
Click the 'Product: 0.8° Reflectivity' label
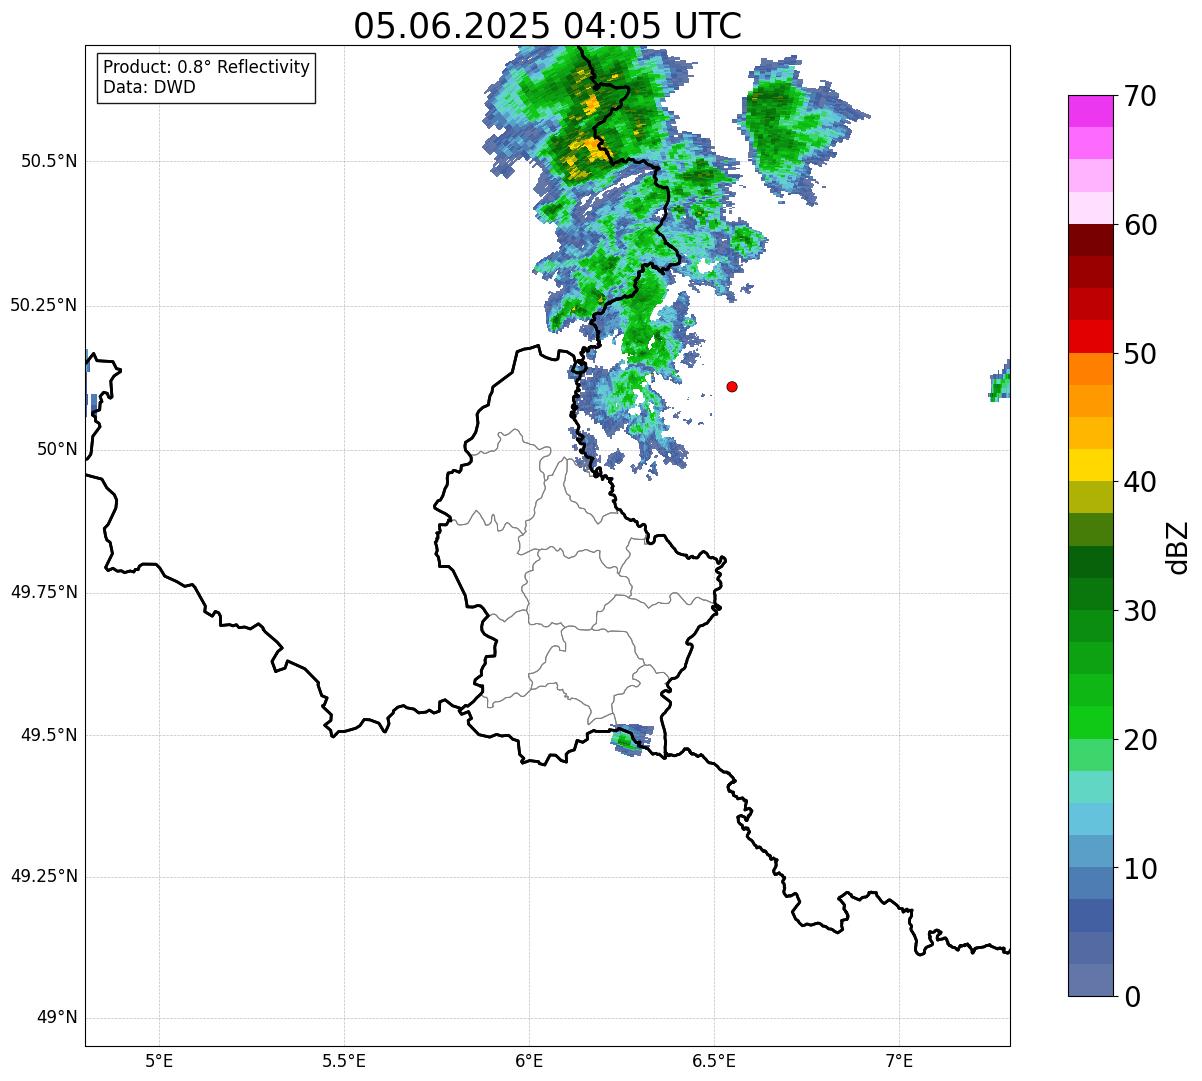pos(207,67)
